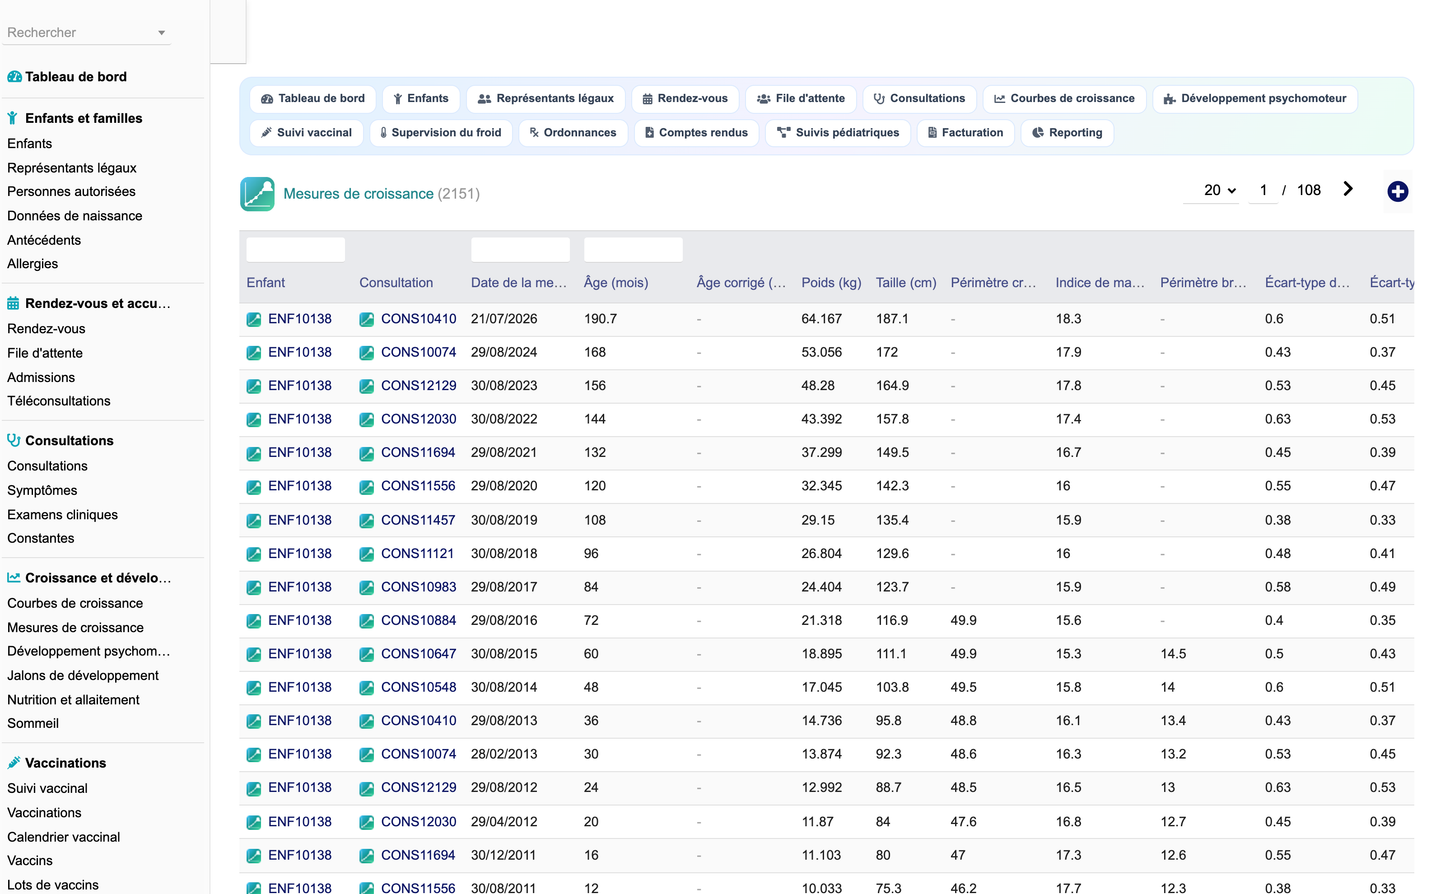Open the Rechercher search dropdown
The height and width of the screenshot is (894, 1445).
coord(87,32)
